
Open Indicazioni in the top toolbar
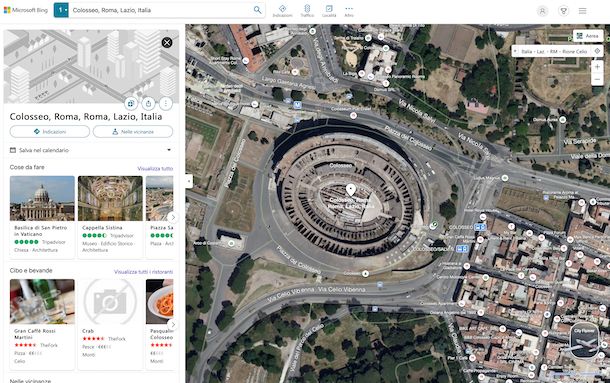pyautogui.click(x=282, y=11)
